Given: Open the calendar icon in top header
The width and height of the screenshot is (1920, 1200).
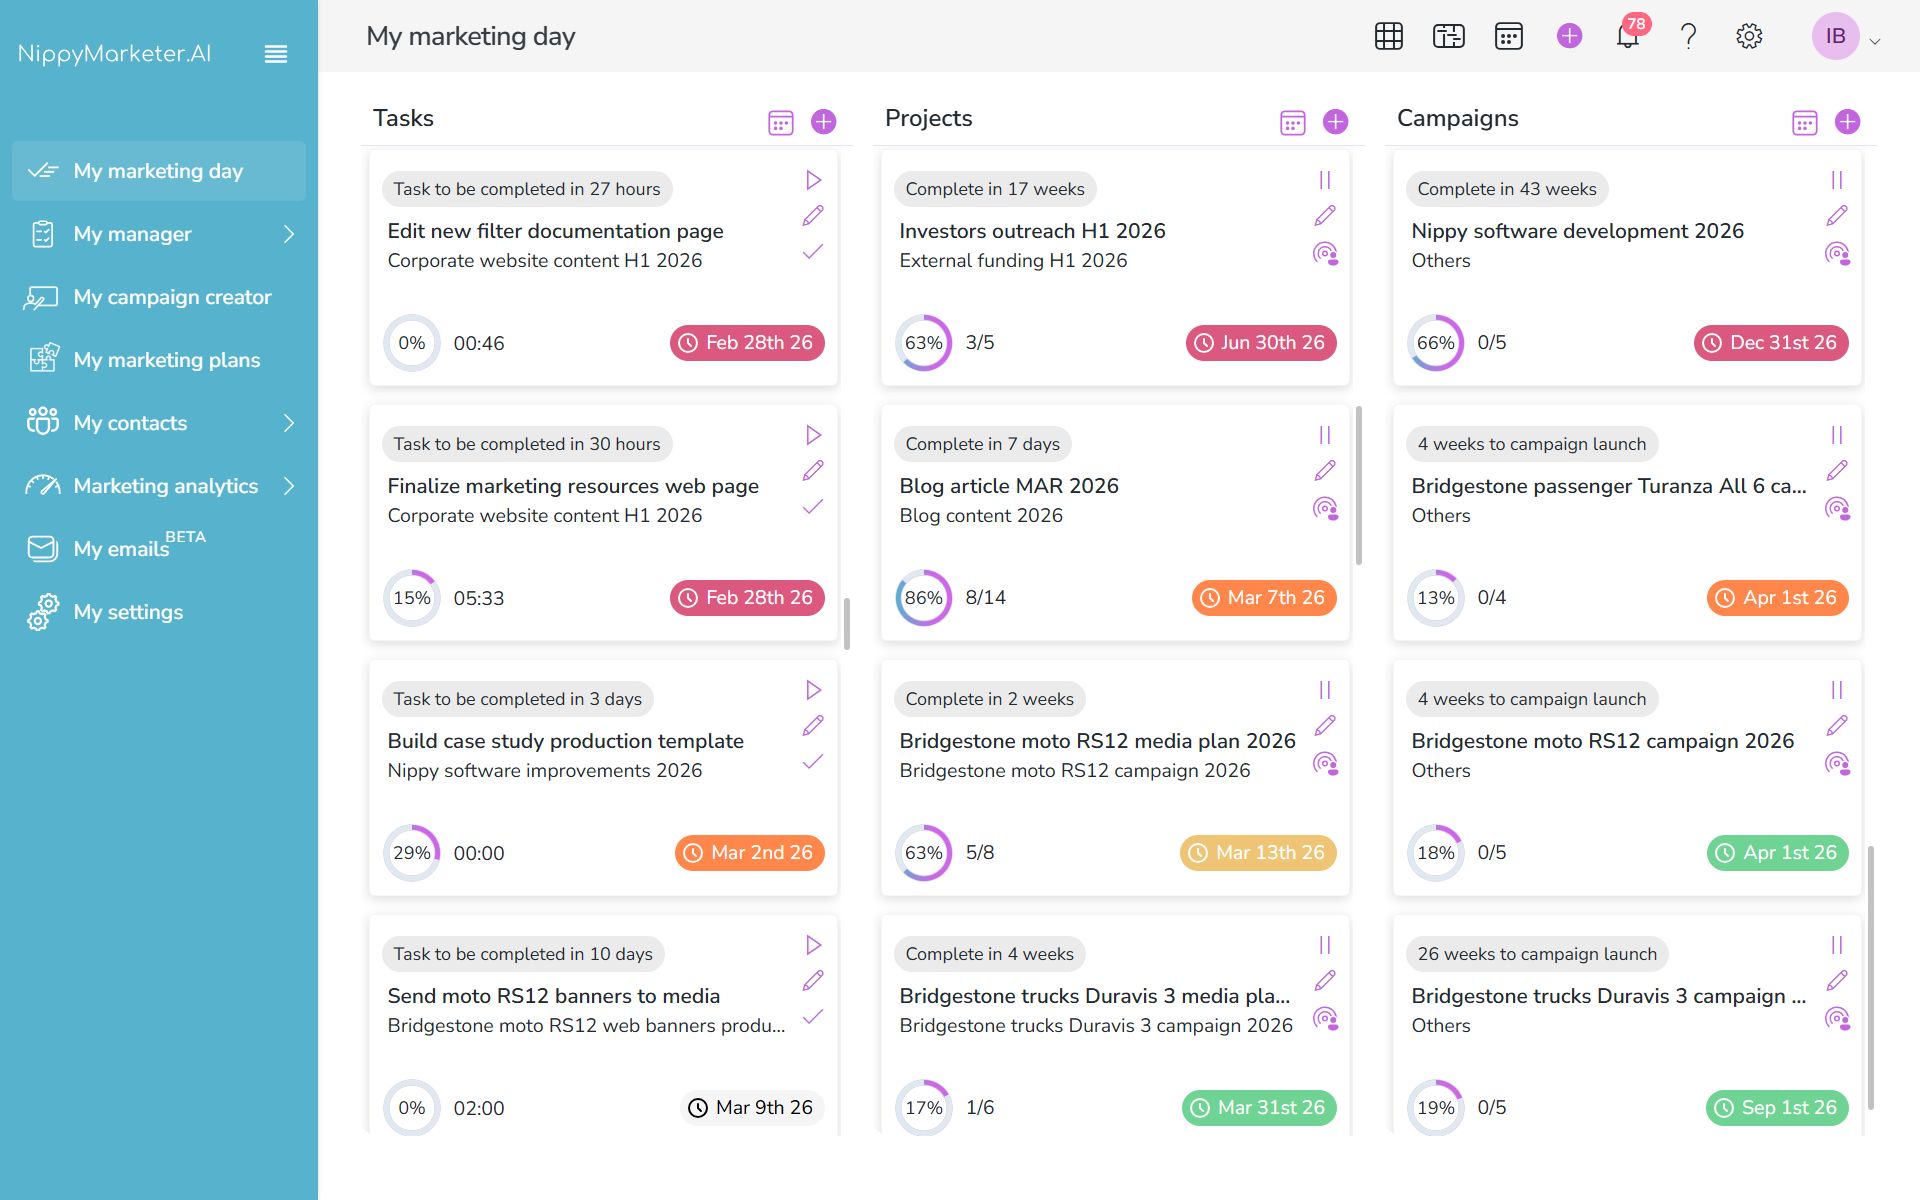Looking at the screenshot, I should (x=1508, y=37).
